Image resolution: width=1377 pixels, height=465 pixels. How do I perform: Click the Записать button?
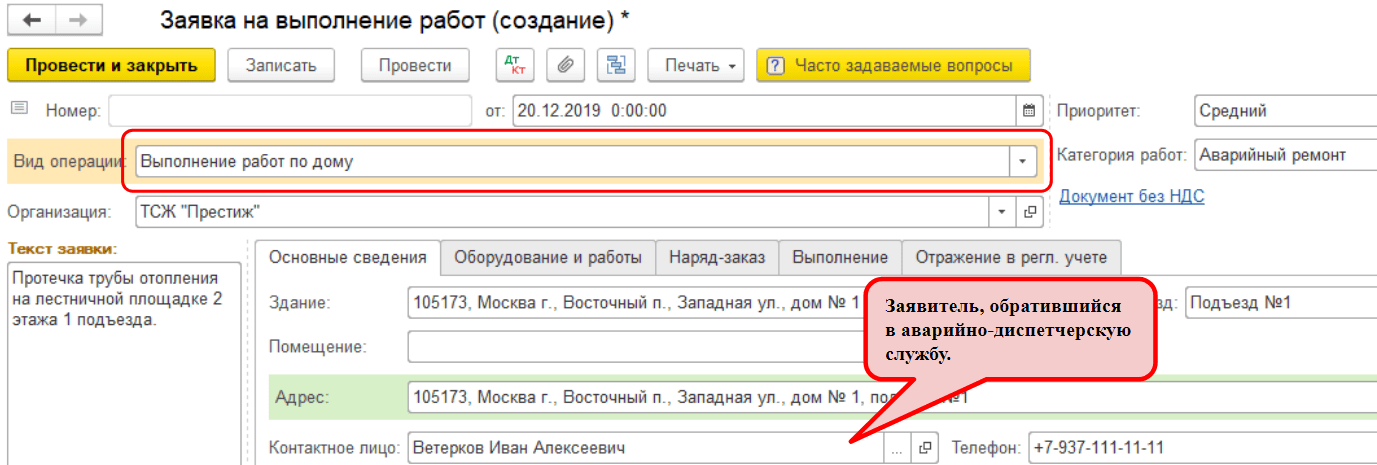281,66
